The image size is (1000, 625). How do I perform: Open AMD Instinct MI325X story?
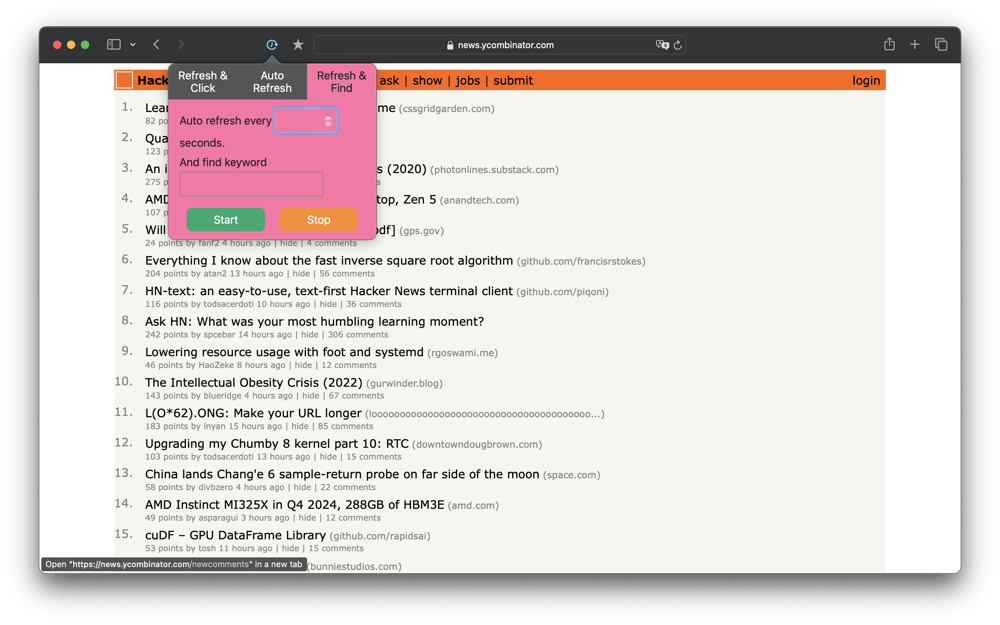[294, 505]
